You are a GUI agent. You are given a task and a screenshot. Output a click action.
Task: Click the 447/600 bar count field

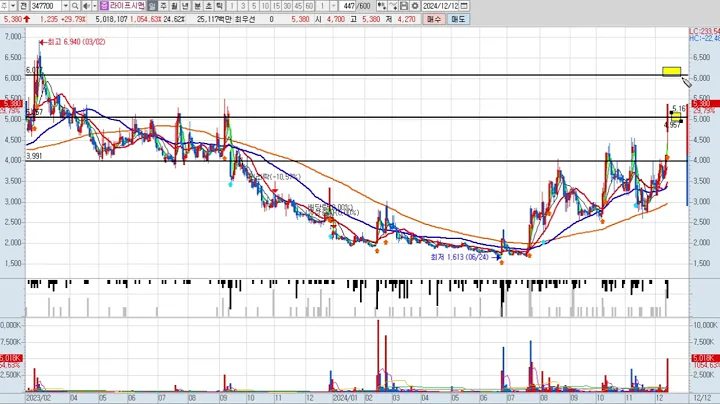click(x=356, y=6)
